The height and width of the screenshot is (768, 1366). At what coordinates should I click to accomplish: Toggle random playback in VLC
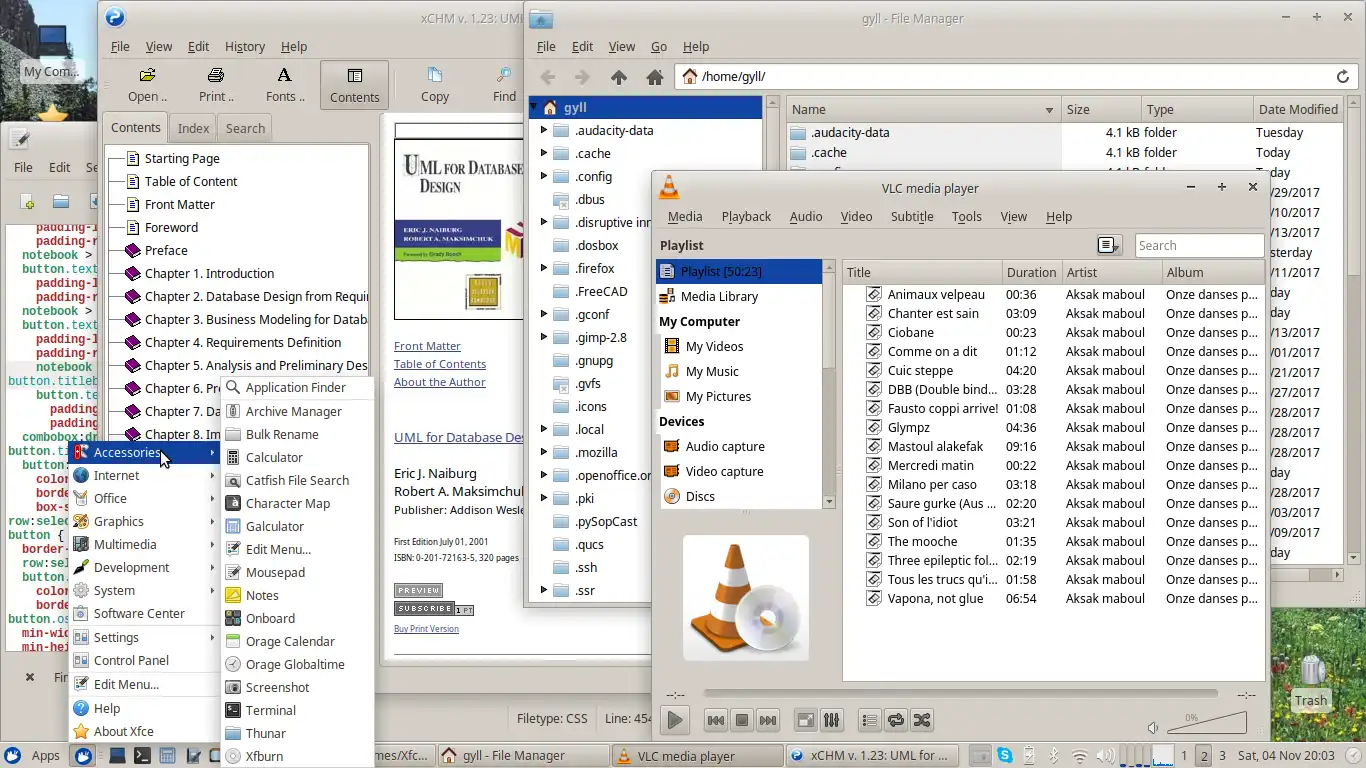(x=922, y=720)
